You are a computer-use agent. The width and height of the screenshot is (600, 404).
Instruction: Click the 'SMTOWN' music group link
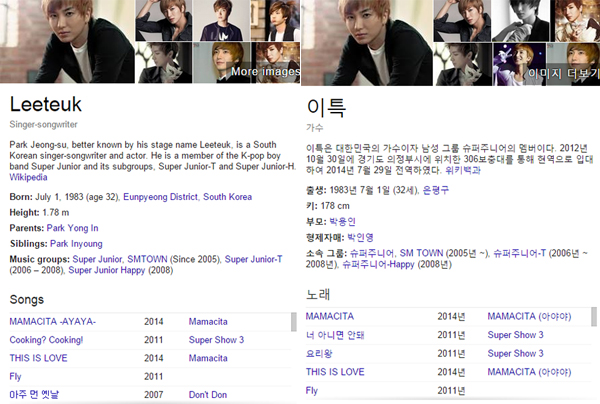[x=148, y=259]
